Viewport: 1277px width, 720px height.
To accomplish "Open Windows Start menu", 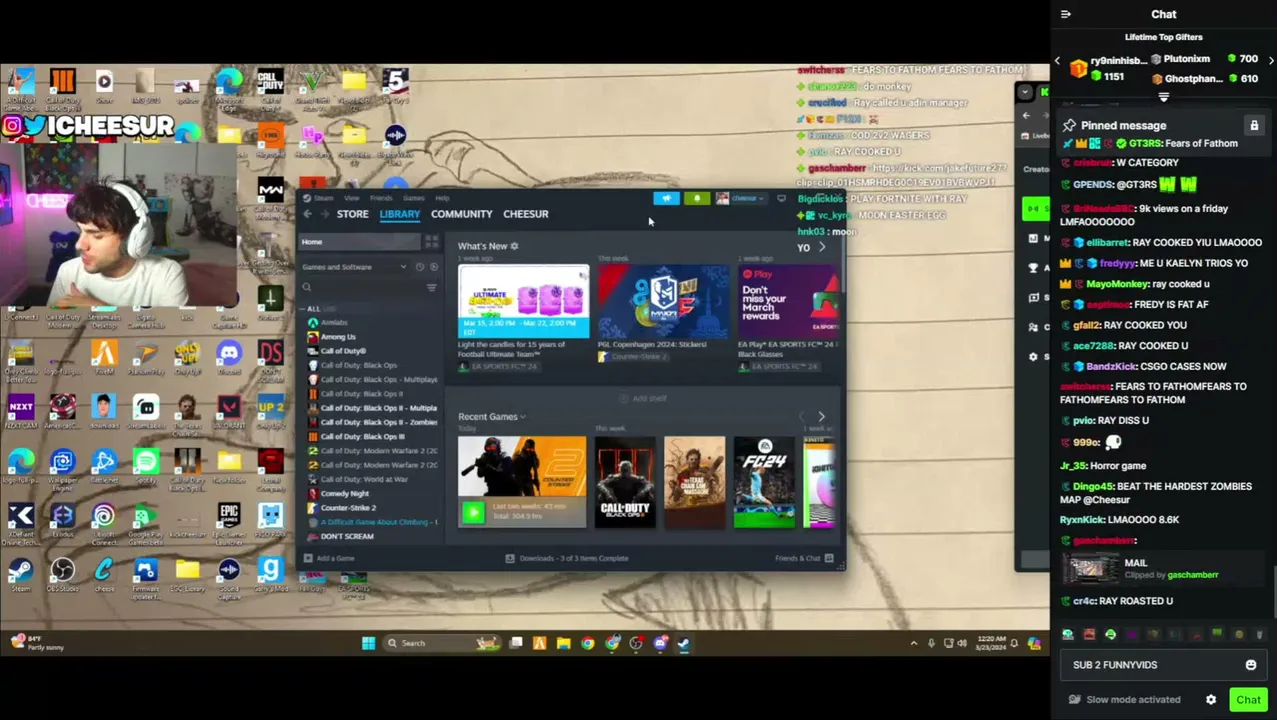I will click(368, 643).
